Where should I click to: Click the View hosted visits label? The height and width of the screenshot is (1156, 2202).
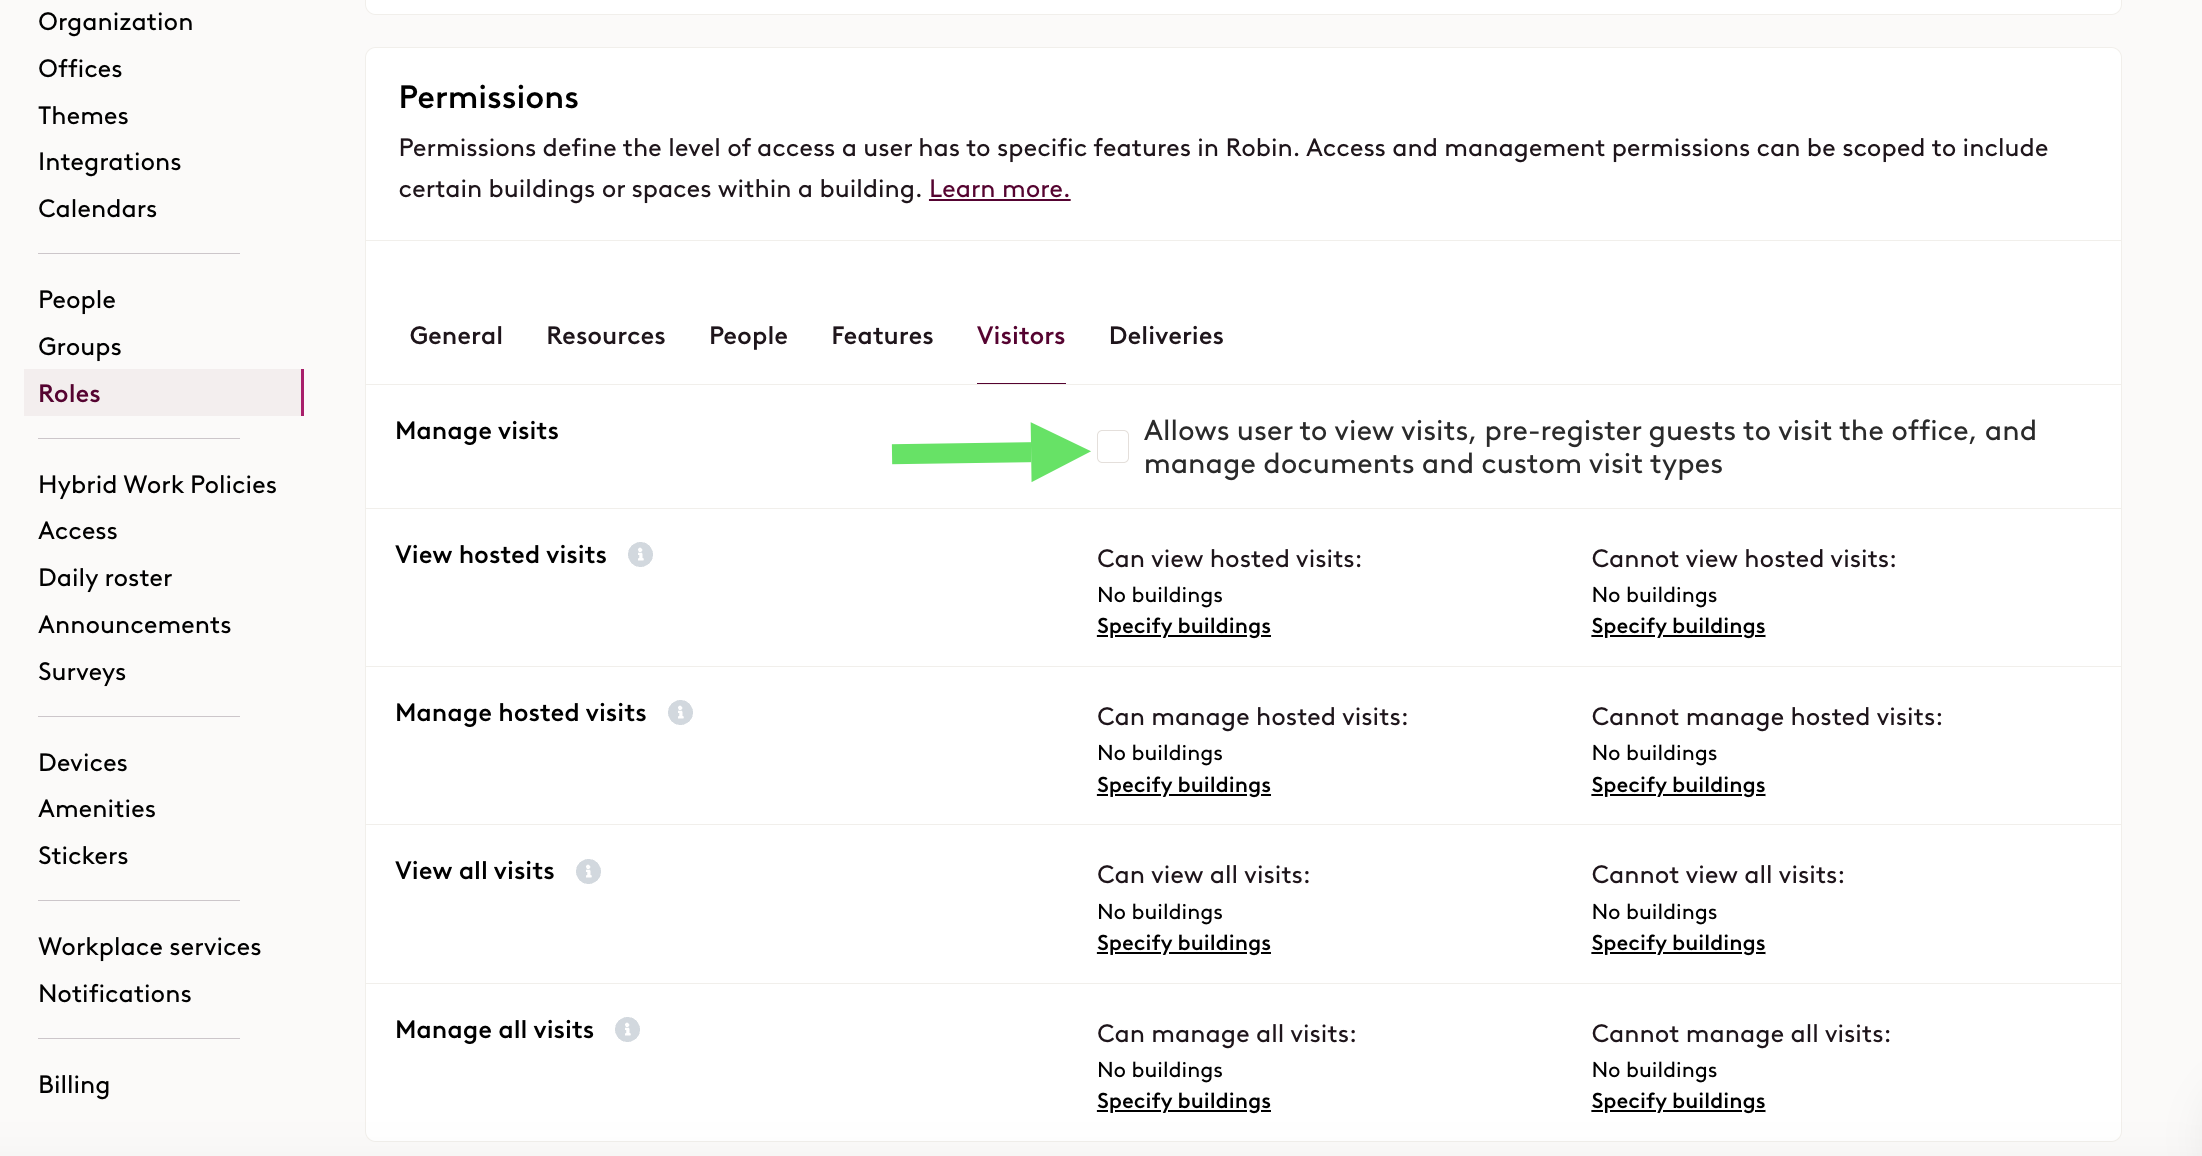coord(501,555)
